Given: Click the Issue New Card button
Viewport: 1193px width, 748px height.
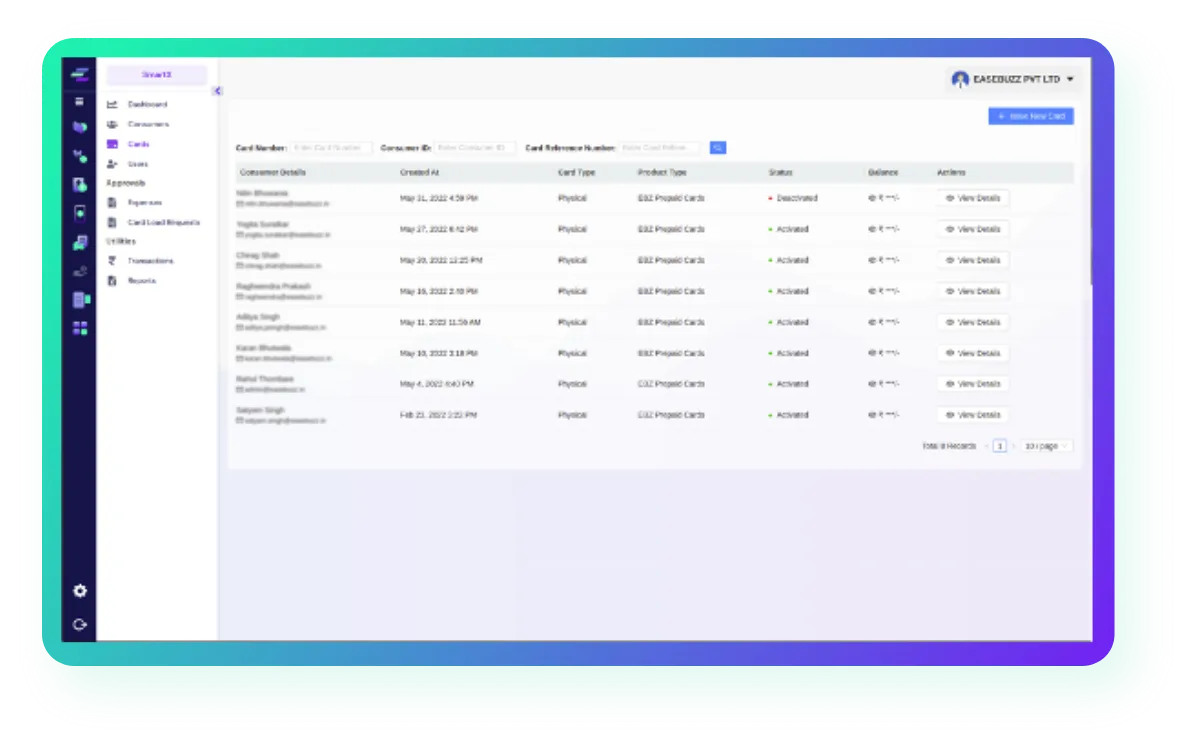Looking at the screenshot, I should (x=1031, y=116).
